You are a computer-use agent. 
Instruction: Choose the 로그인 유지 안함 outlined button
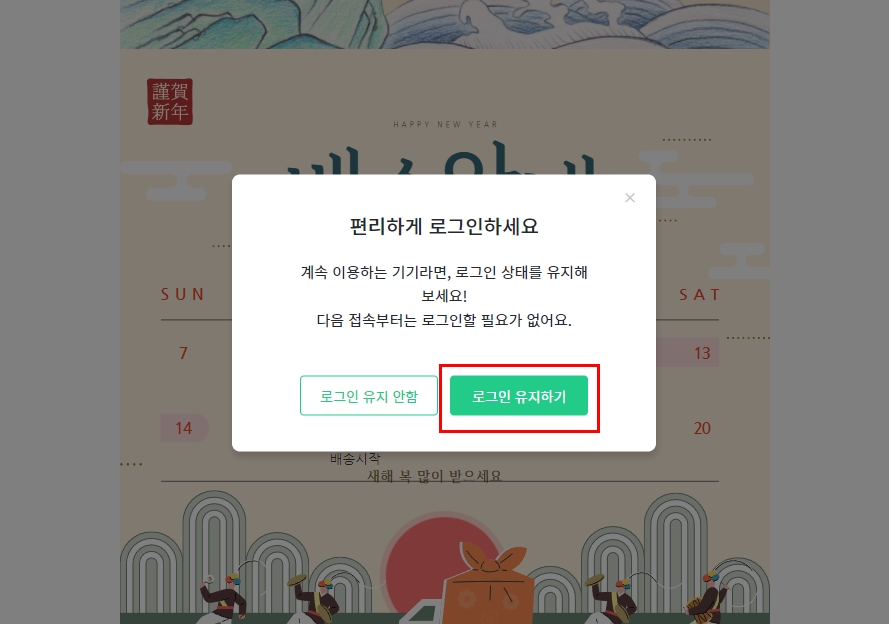coord(369,396)
